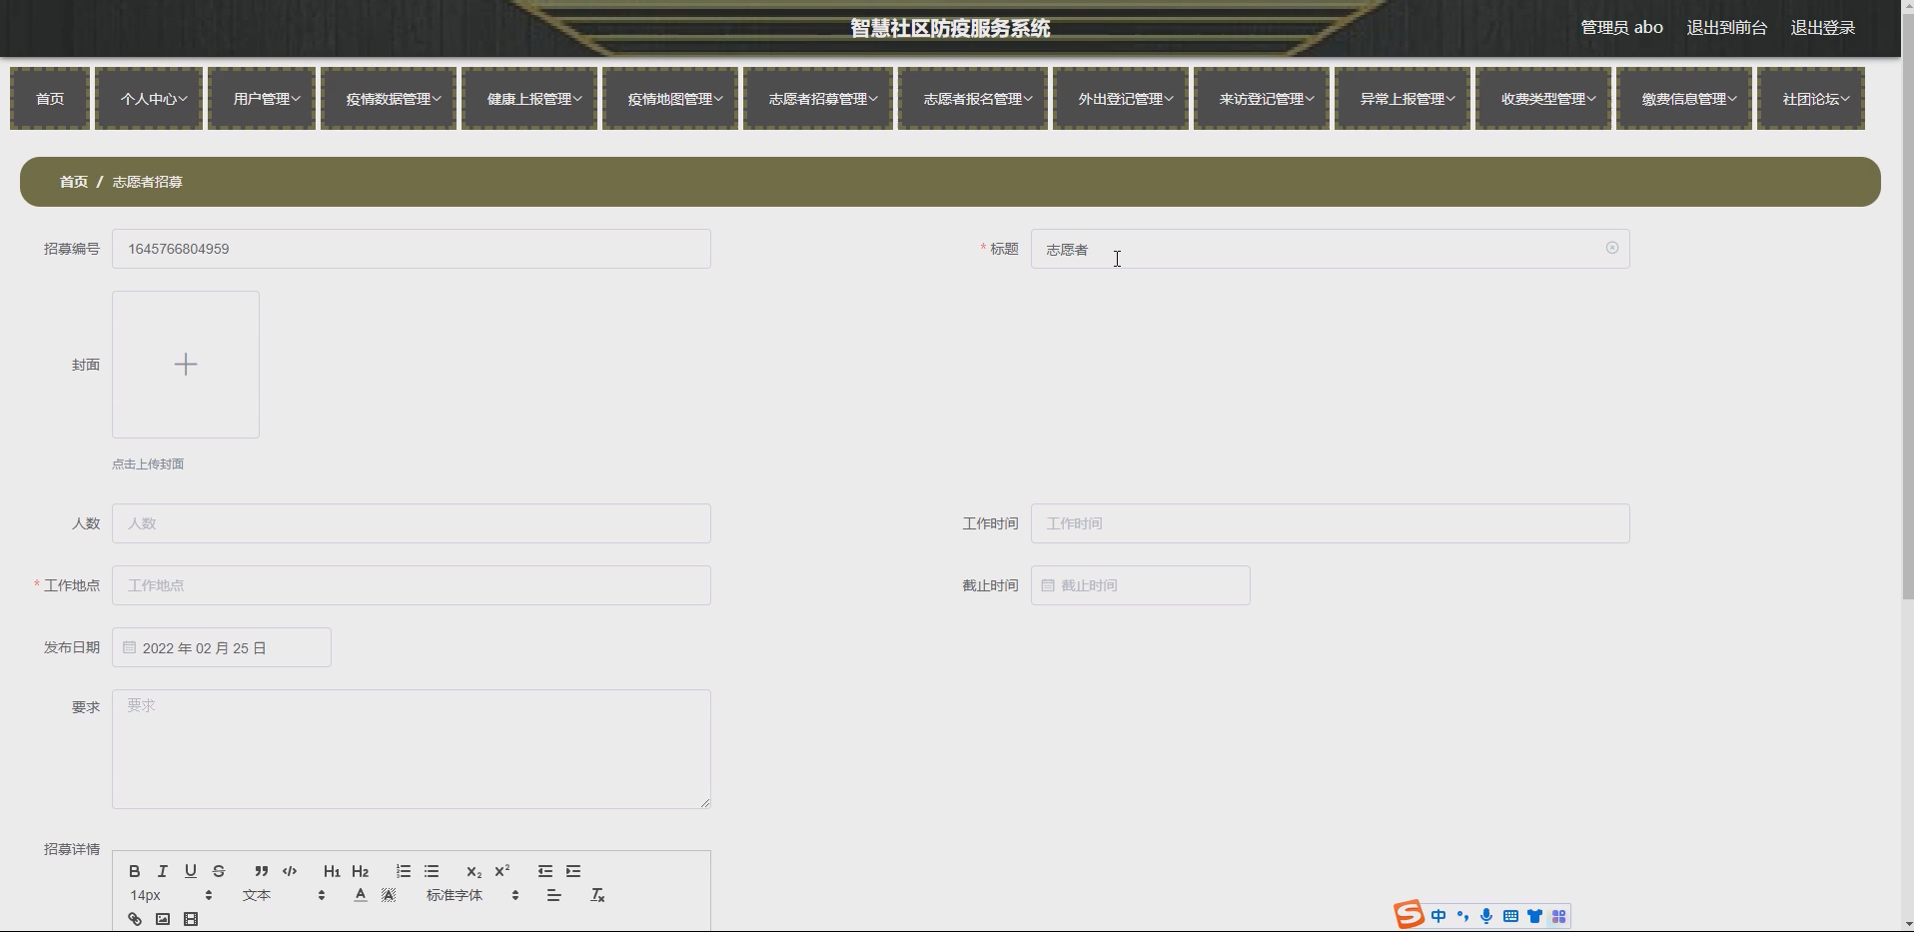
Task: Open the 文本 heading style dropdown
Action: click(284, 895)
